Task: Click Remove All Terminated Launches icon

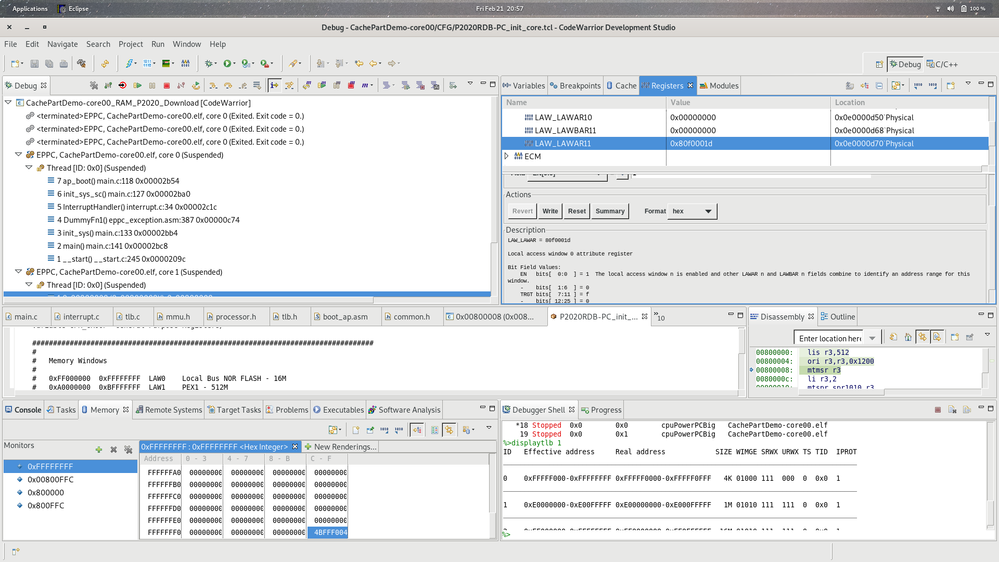Action: point(93,85)
